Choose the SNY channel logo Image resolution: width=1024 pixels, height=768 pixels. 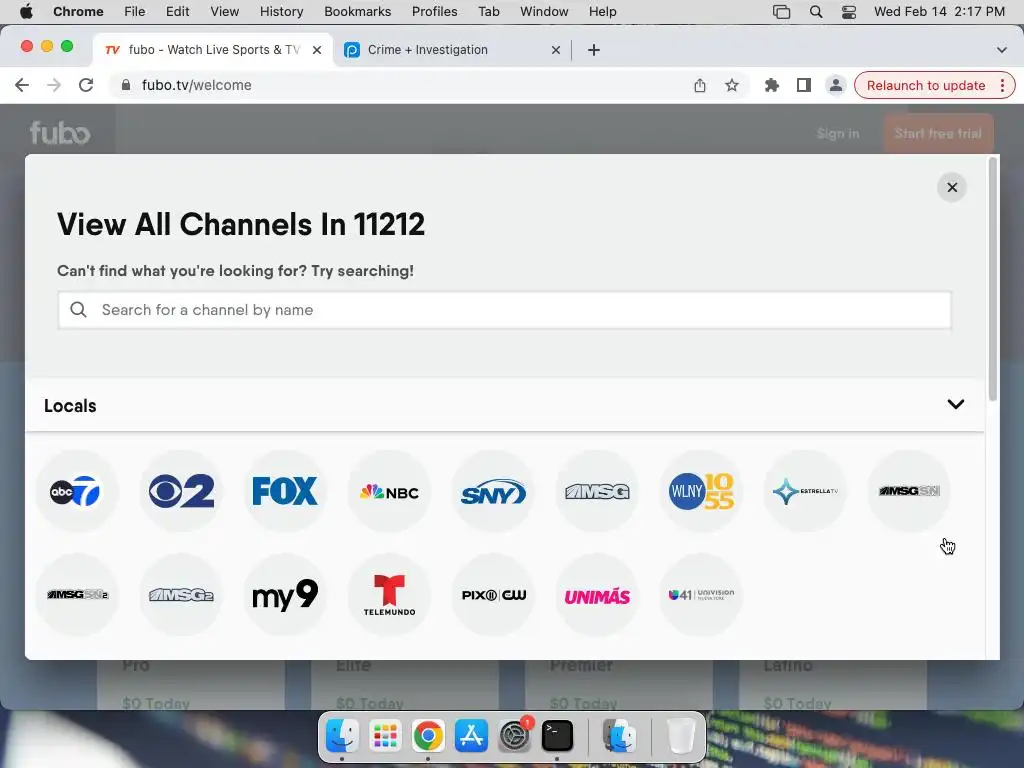[x=493, y=491]
